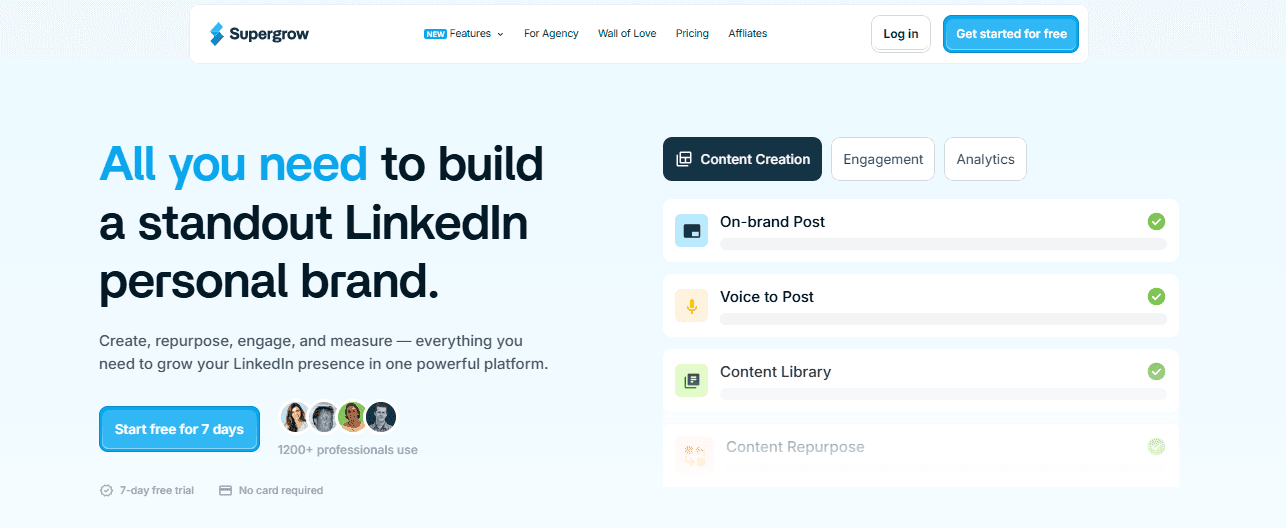Switch to the Engagement tab
This screenshot has width=1286, height=528.
tap(883, 159)
